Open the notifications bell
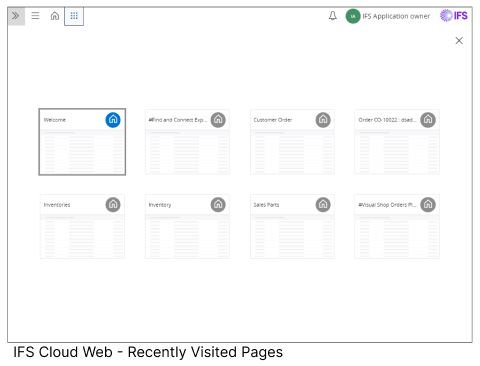Screen dimensions: 480x366 coord(333,16)
